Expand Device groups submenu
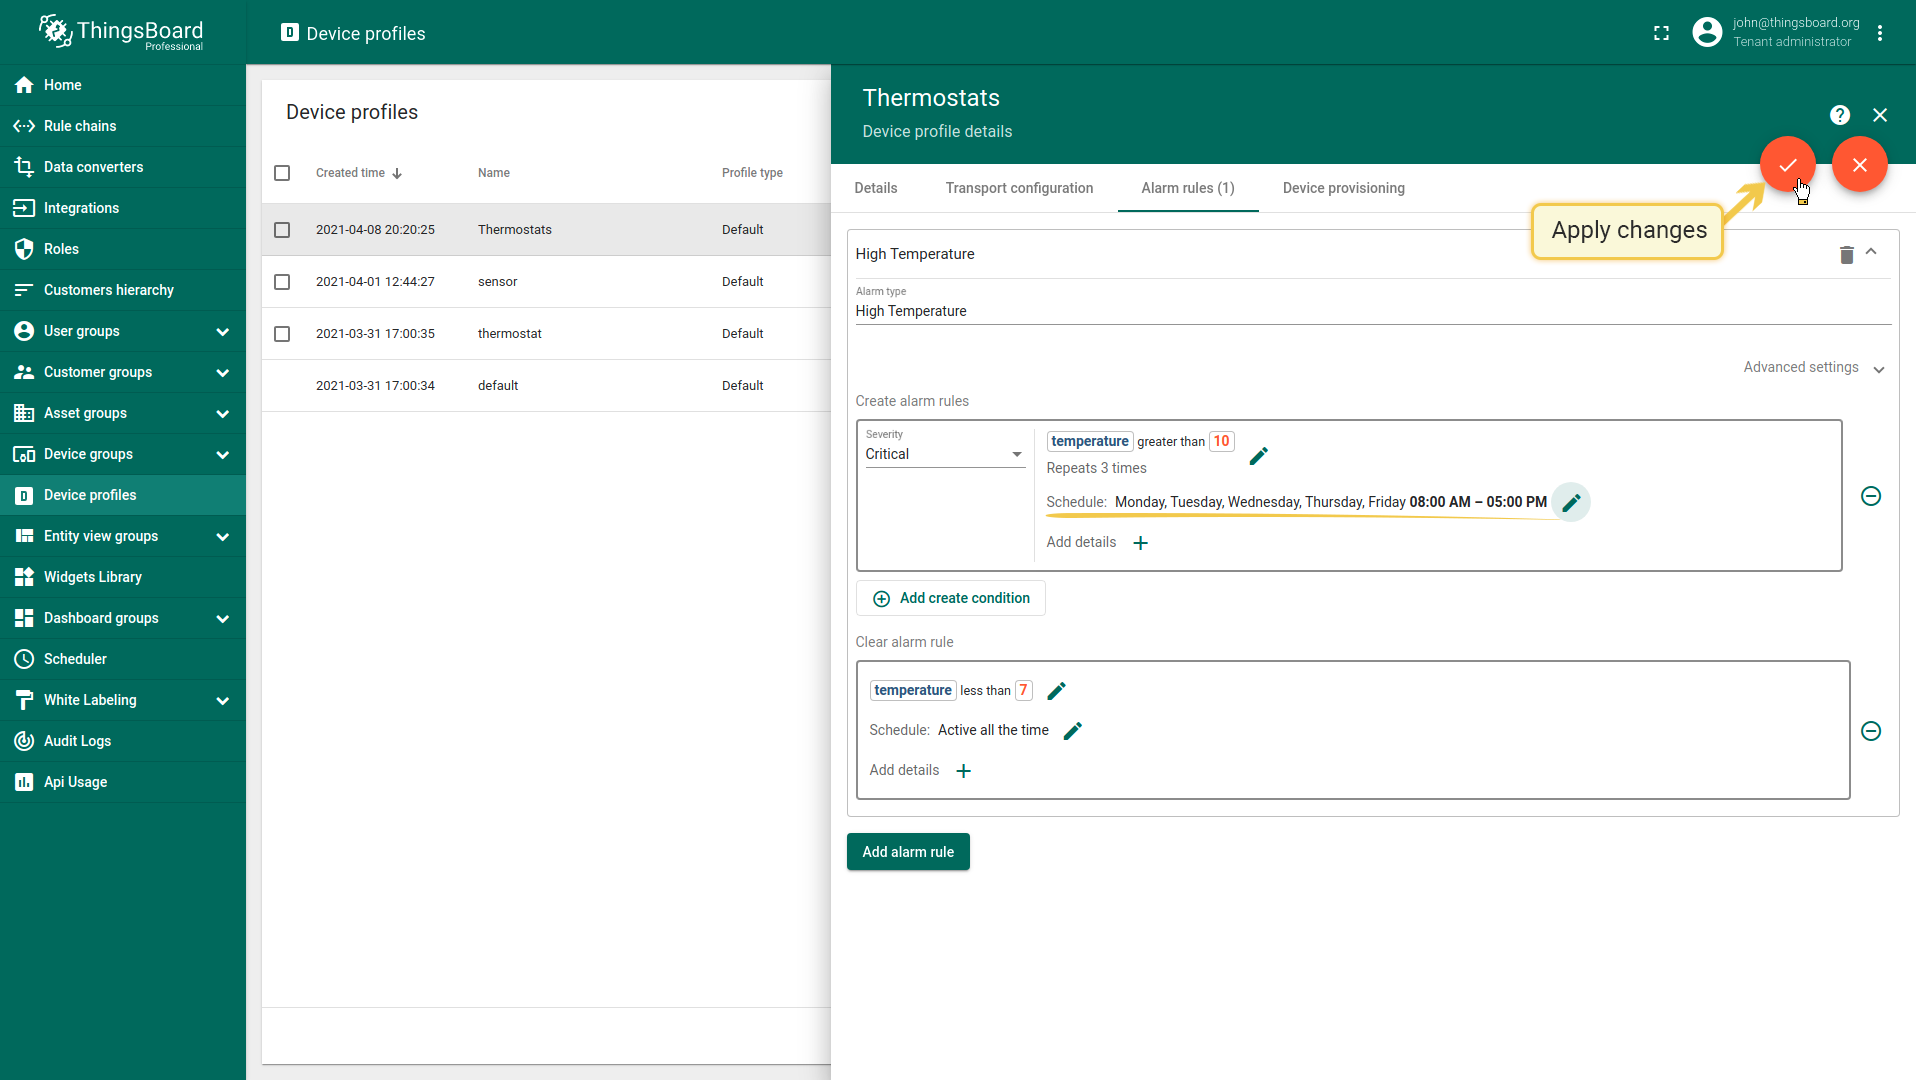This screenshot has height=1080, width=1916. click(222, 454)
